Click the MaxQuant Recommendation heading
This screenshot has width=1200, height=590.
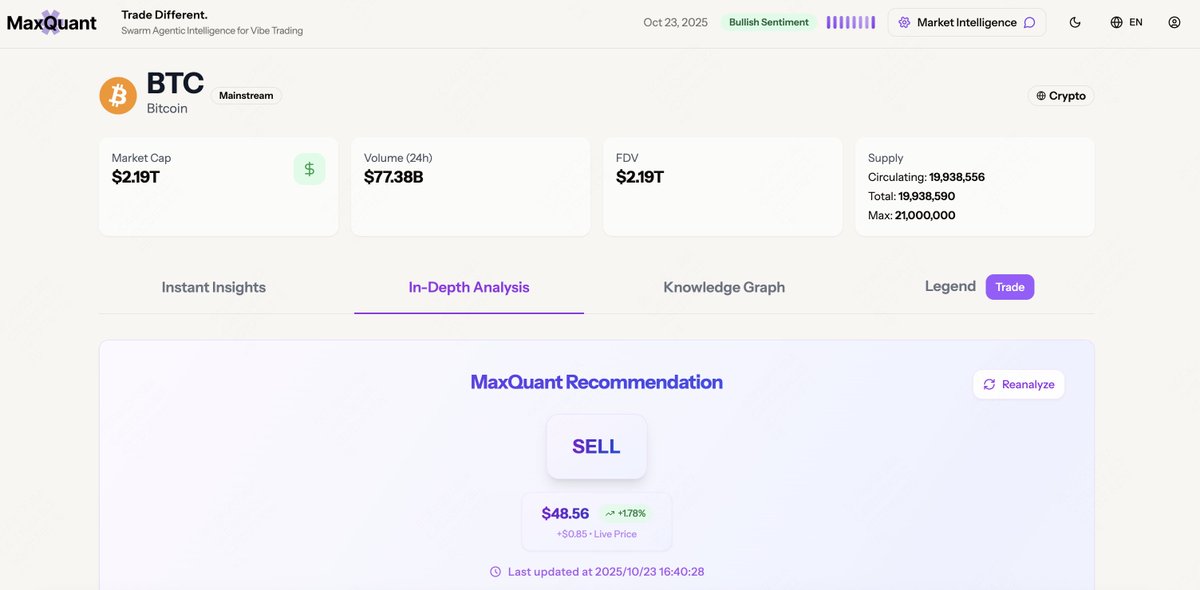point(596,382)
